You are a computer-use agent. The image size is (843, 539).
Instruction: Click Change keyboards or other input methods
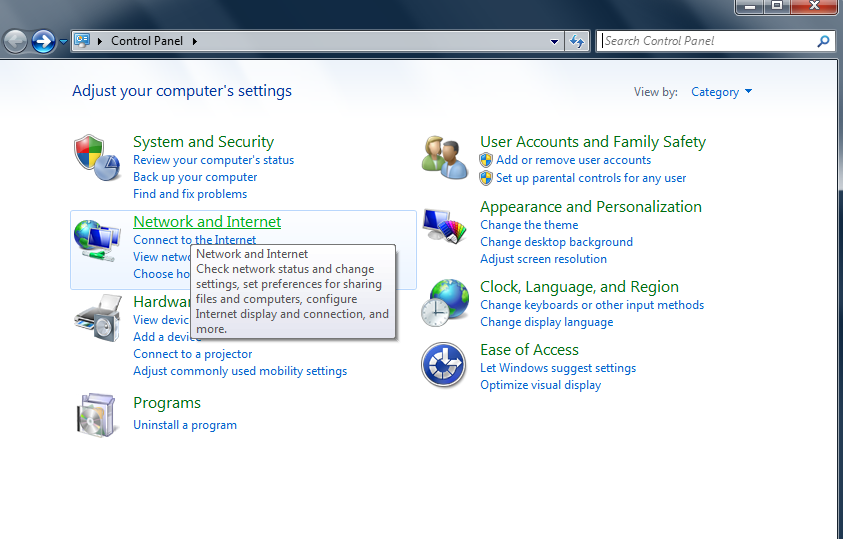click(591, 305)
